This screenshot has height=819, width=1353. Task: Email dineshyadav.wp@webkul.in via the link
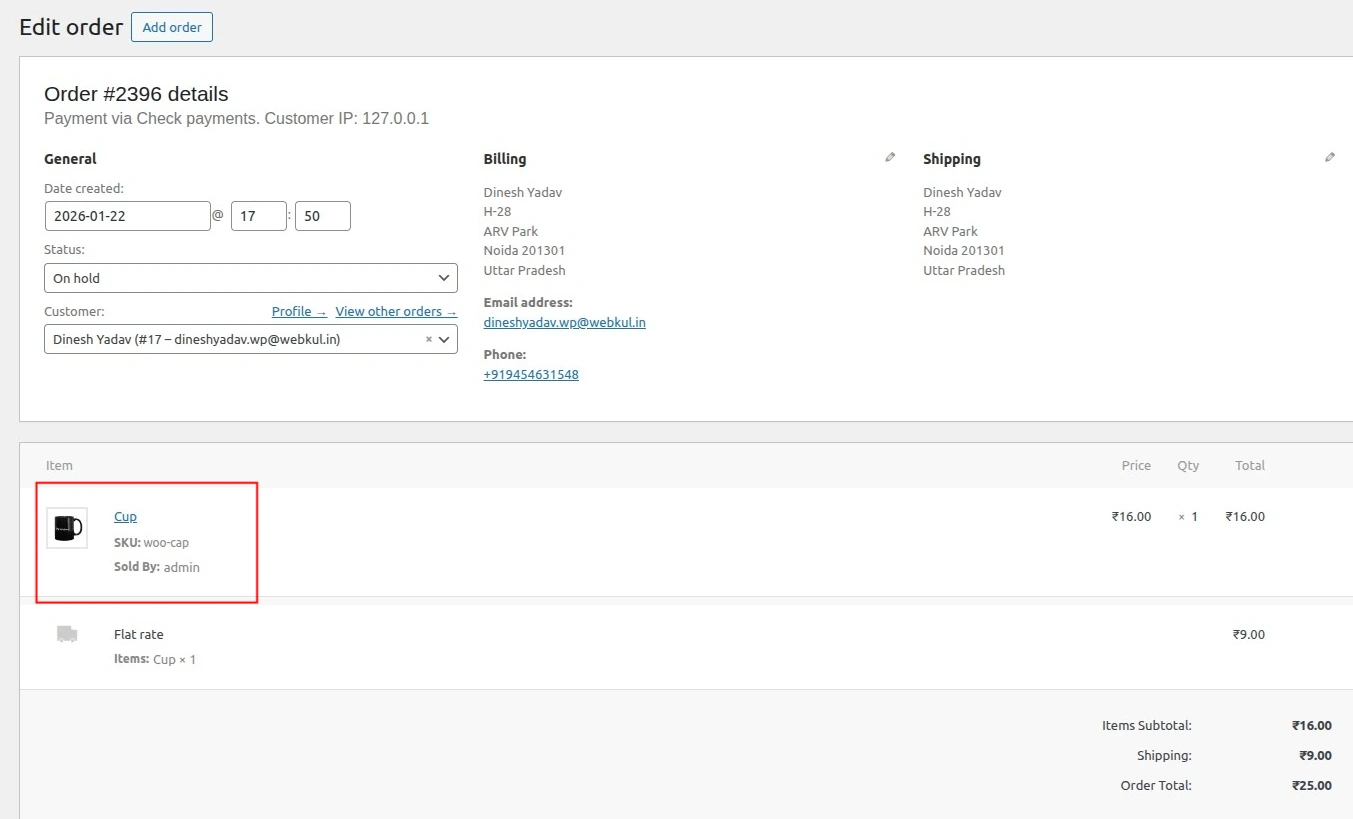pyautogui.click(x=564, y=322)
